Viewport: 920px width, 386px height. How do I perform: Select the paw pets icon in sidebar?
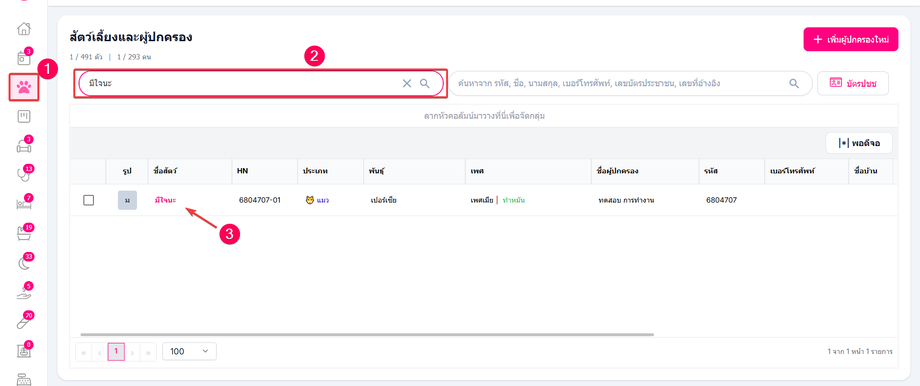[x=23, y=87]
